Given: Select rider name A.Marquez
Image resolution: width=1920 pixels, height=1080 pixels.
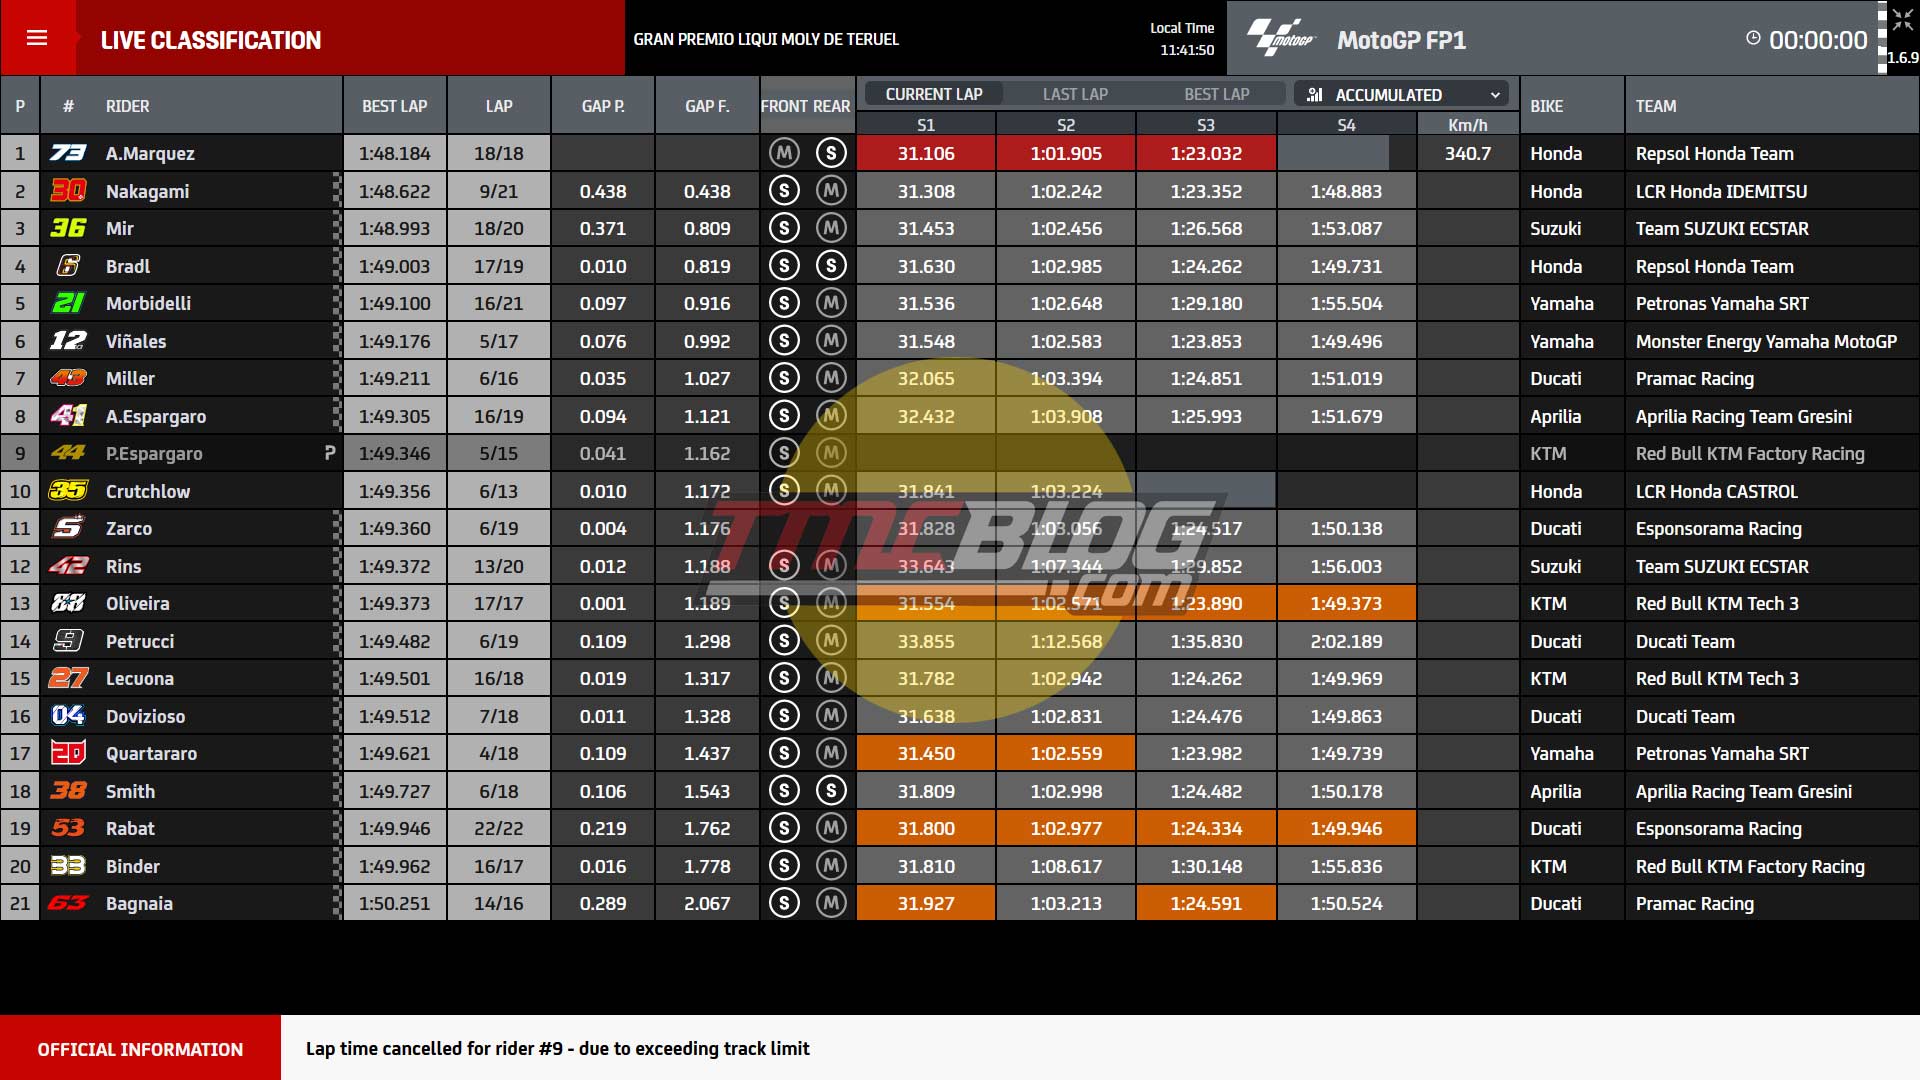Looking at the screenshot, I should click(150, 153).
